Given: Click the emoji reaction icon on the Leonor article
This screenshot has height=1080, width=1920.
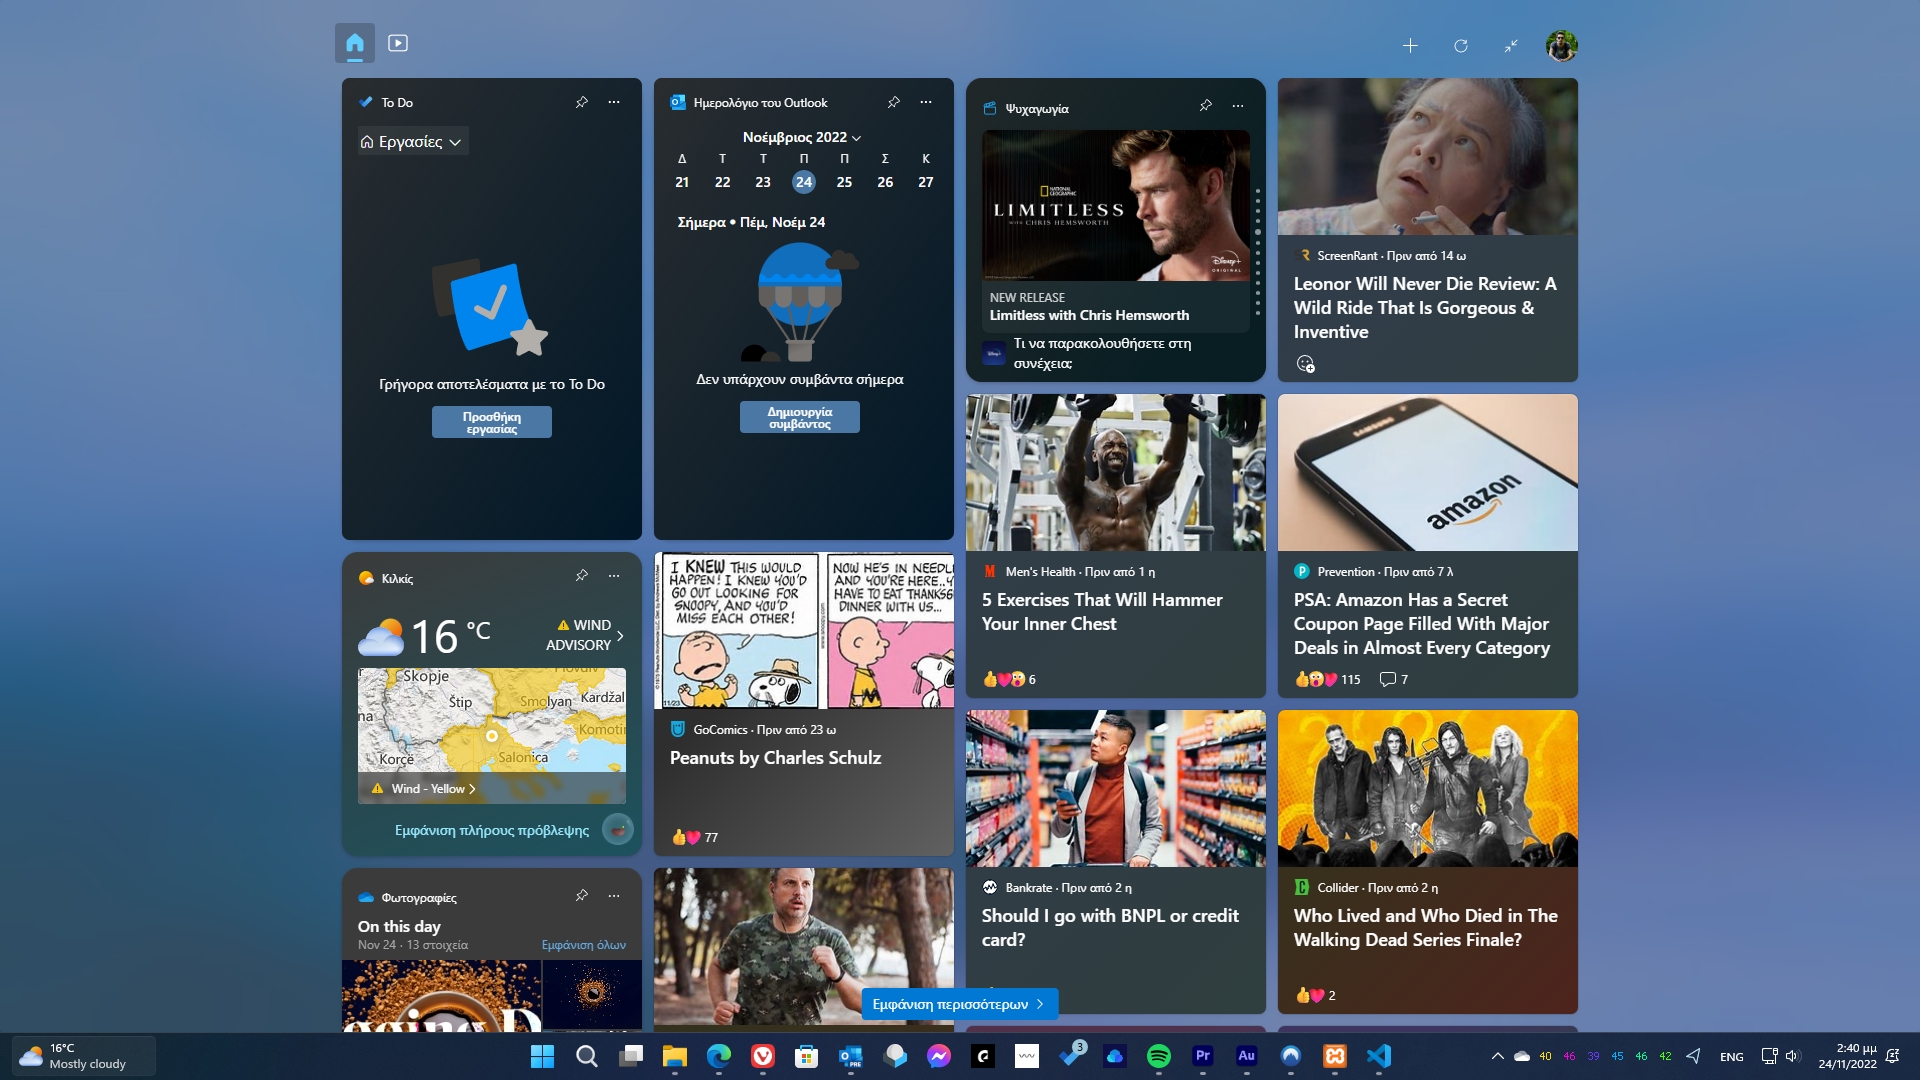Looking at the screenshot, I should click(1305, 364).
